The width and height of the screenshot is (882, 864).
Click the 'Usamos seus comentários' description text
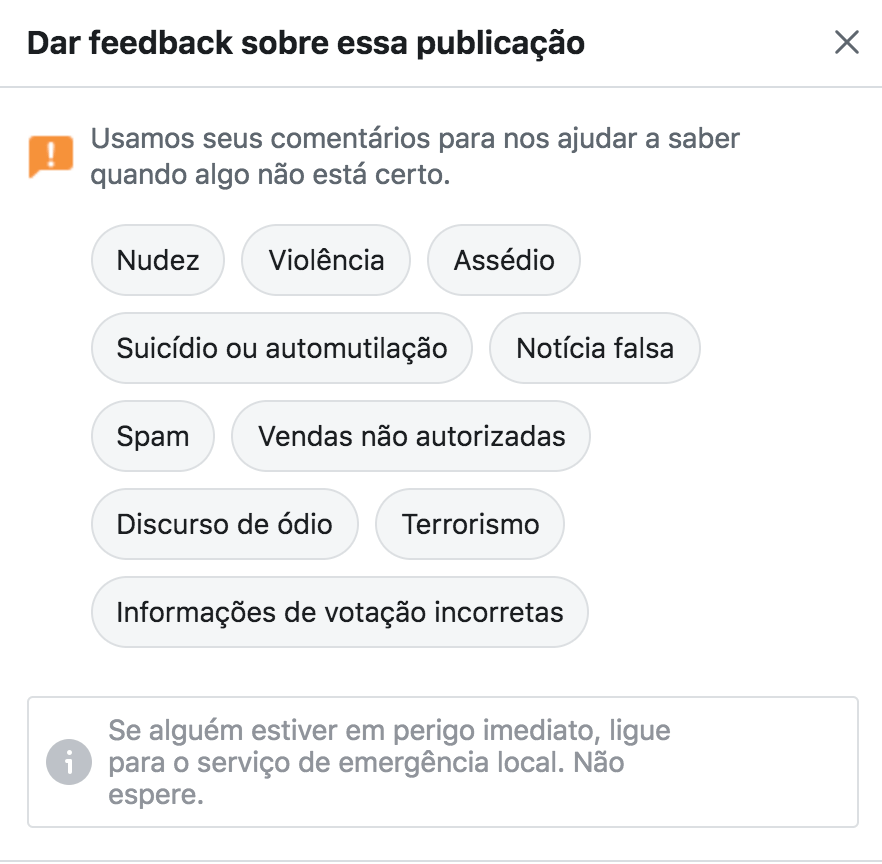point(415,156)
